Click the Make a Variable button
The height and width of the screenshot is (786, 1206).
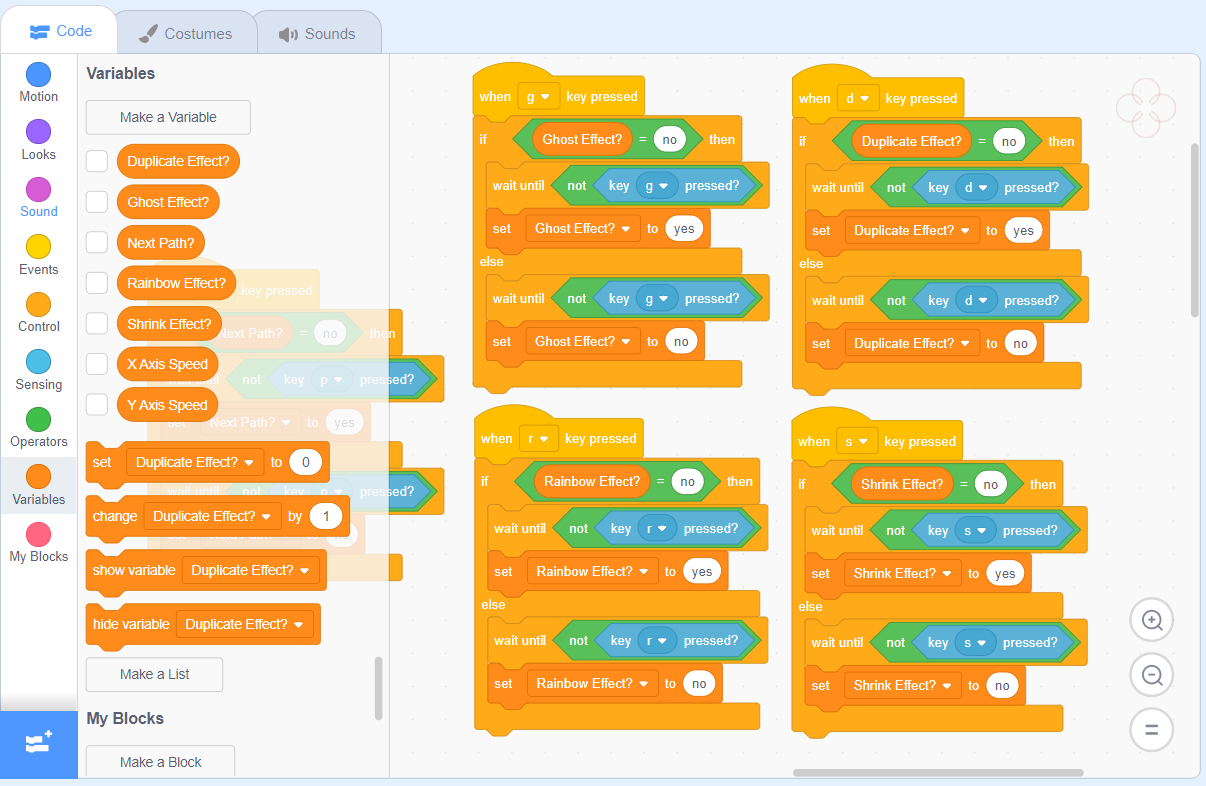167,117
